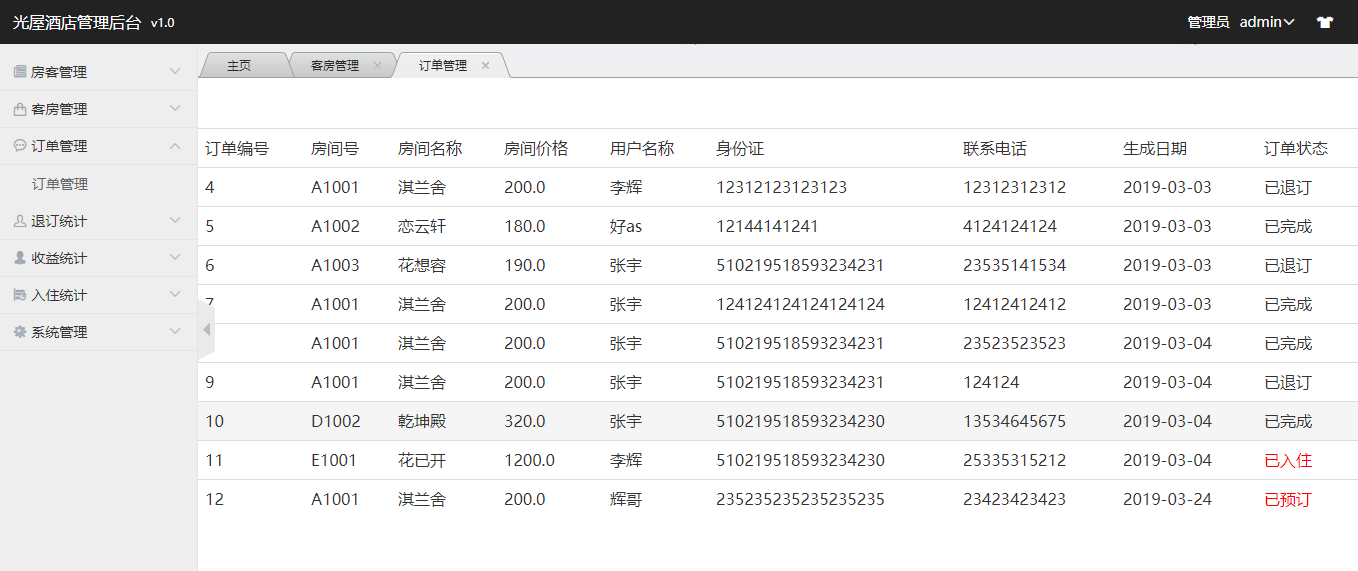Click phone number 4124124124
The width and height of the screenshot is (1358, 571).
[1010, 227]
